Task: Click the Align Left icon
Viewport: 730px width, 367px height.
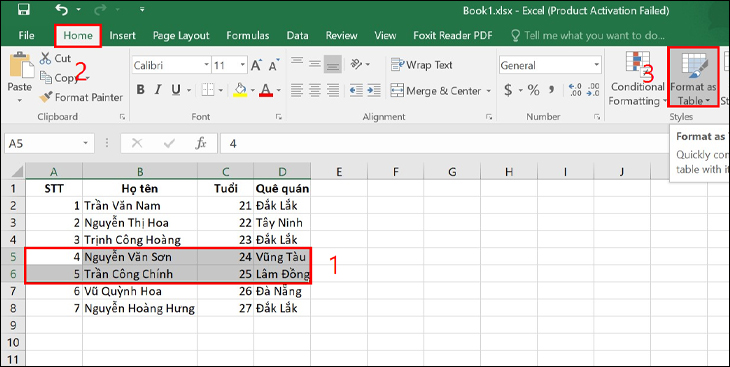Action: coord(297,90)
